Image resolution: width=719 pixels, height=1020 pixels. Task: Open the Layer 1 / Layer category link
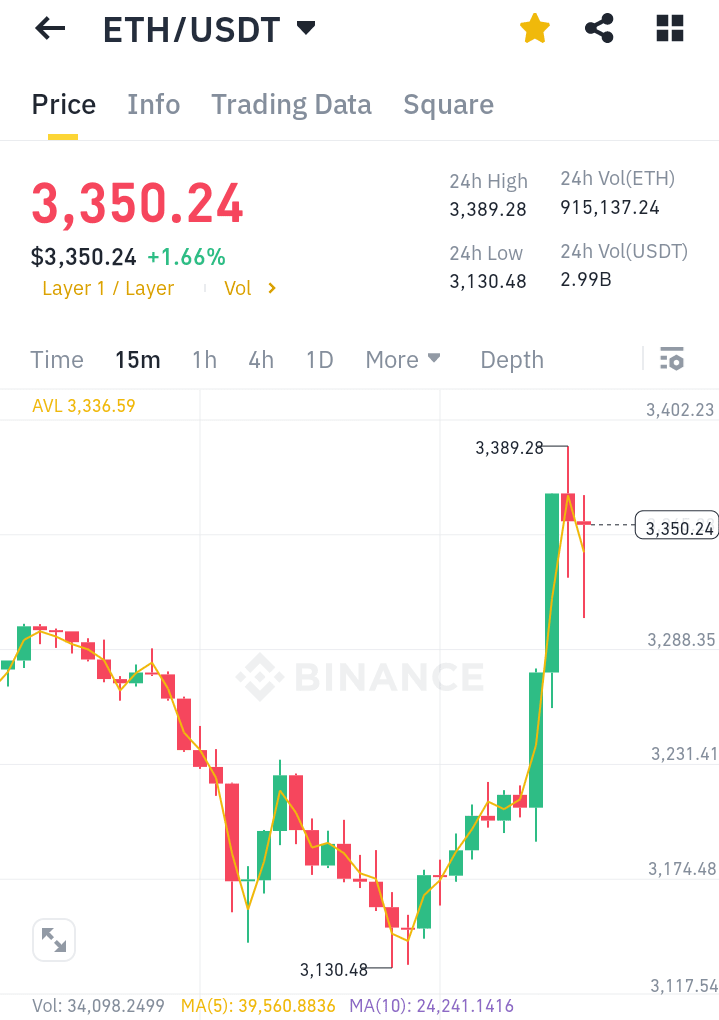coord(108,288)
